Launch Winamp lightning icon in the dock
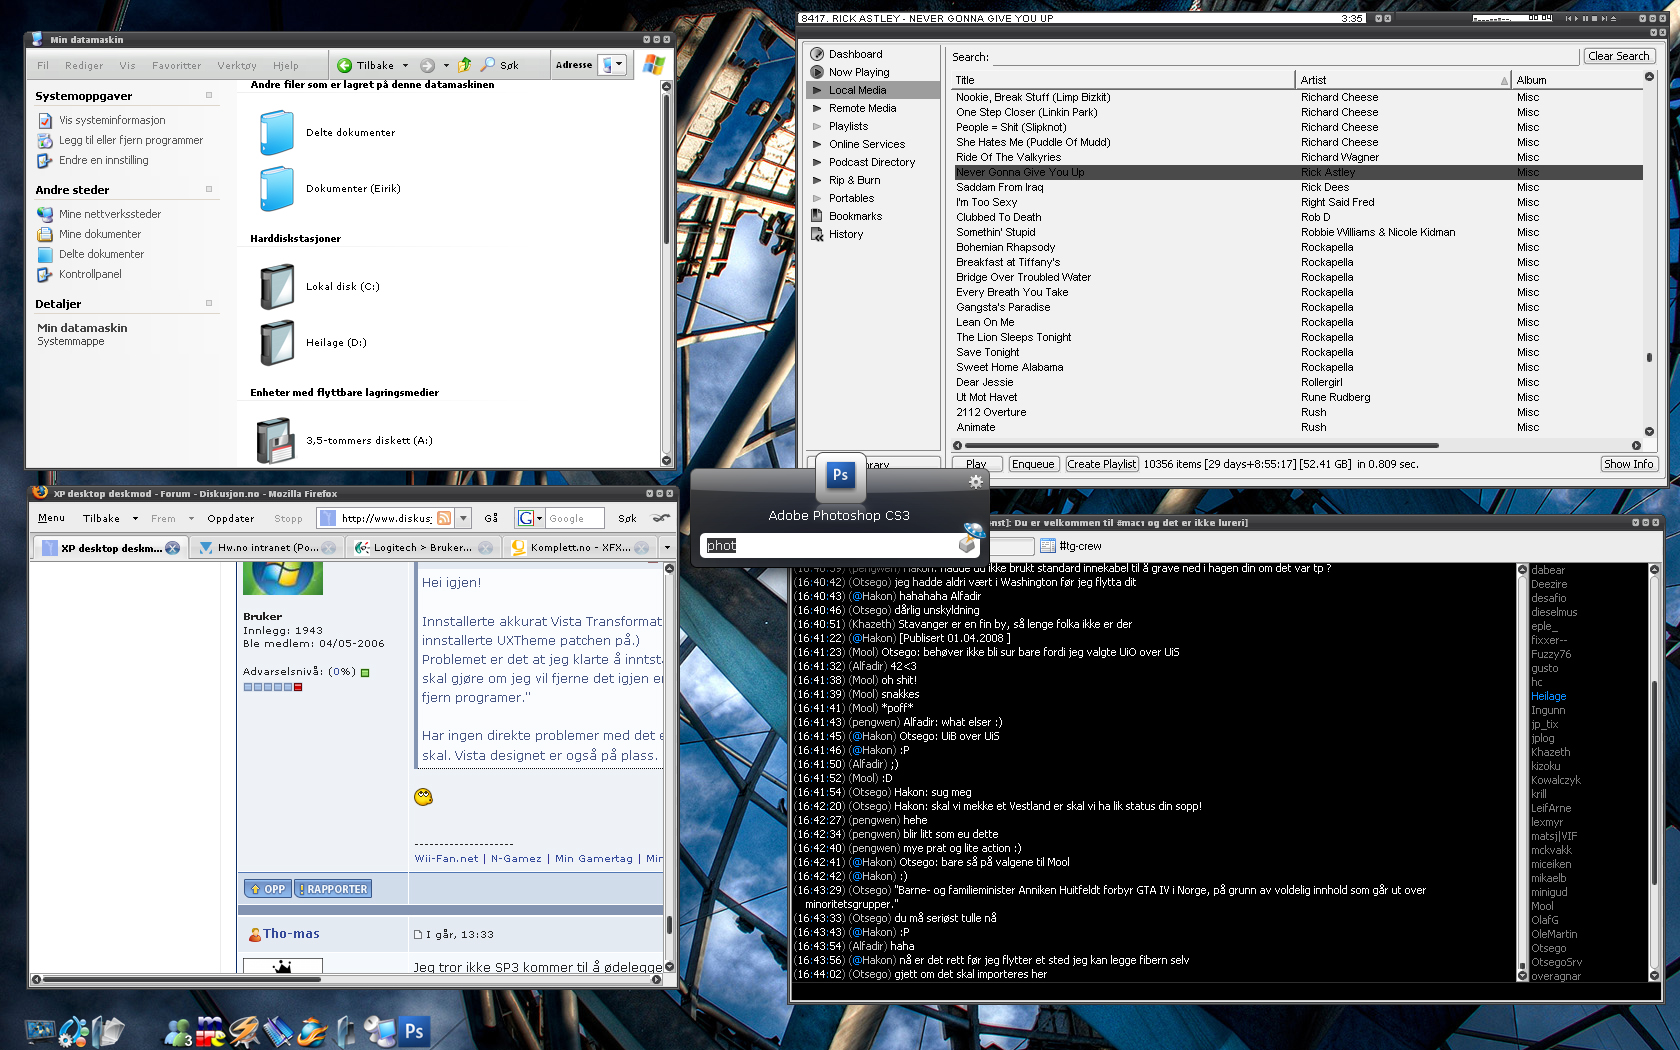The image size is (1680, 1050). tap(244, 1031)
